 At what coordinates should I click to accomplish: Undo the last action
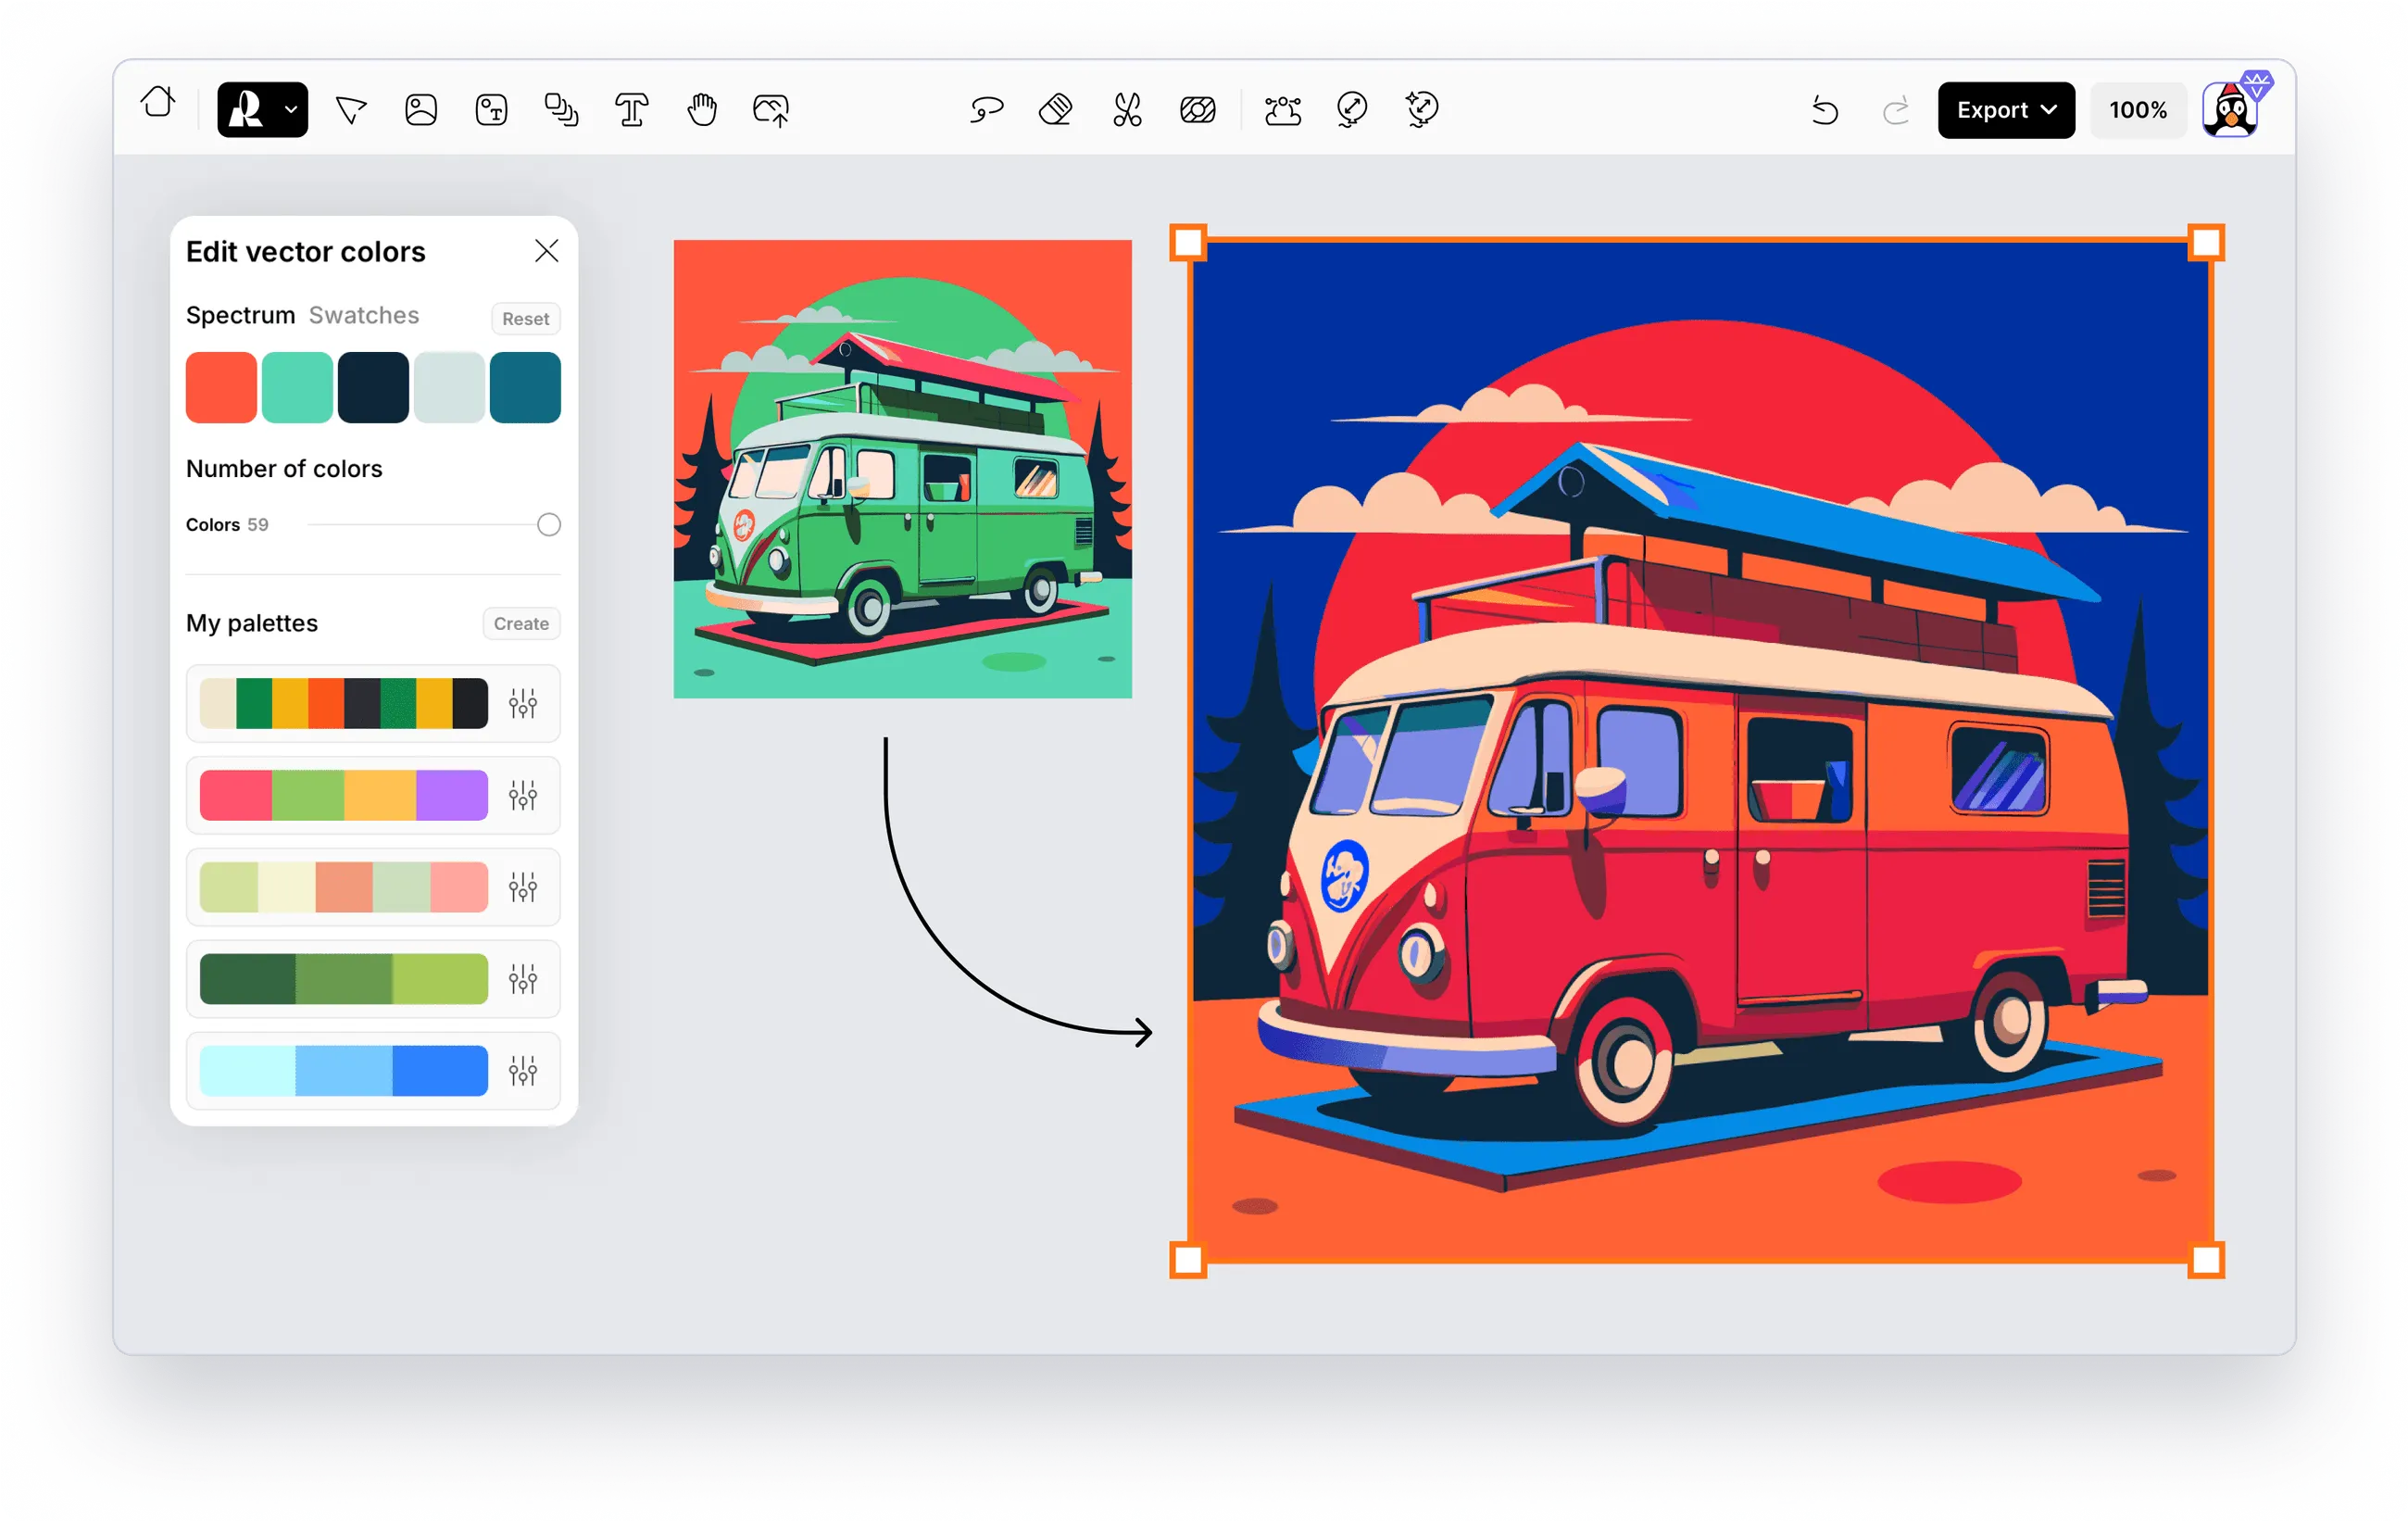click(1825, 110)
